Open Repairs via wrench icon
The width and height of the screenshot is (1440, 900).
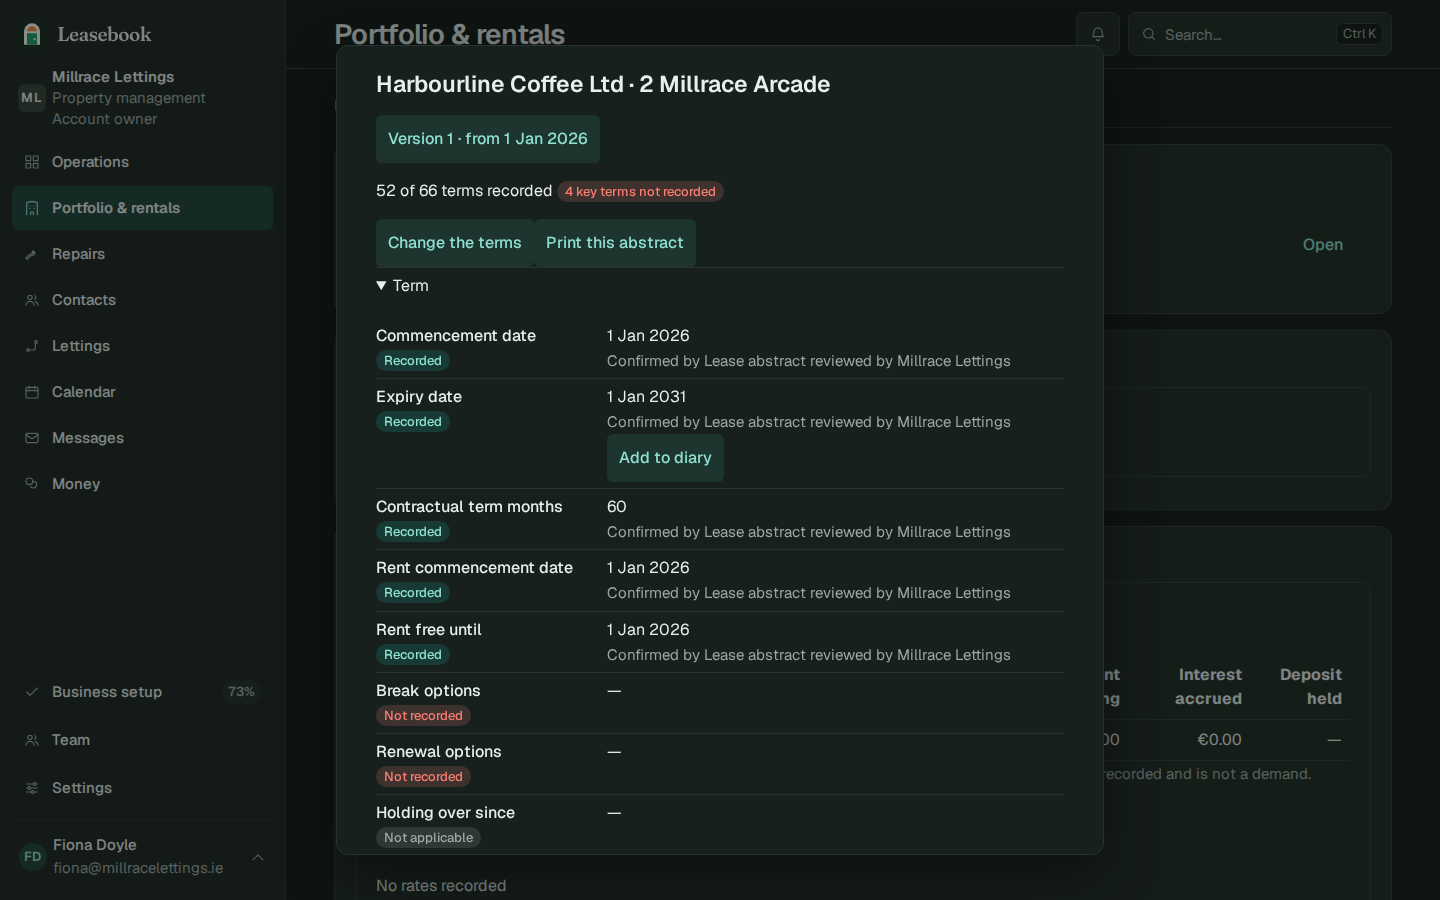[x=32, y=254]
